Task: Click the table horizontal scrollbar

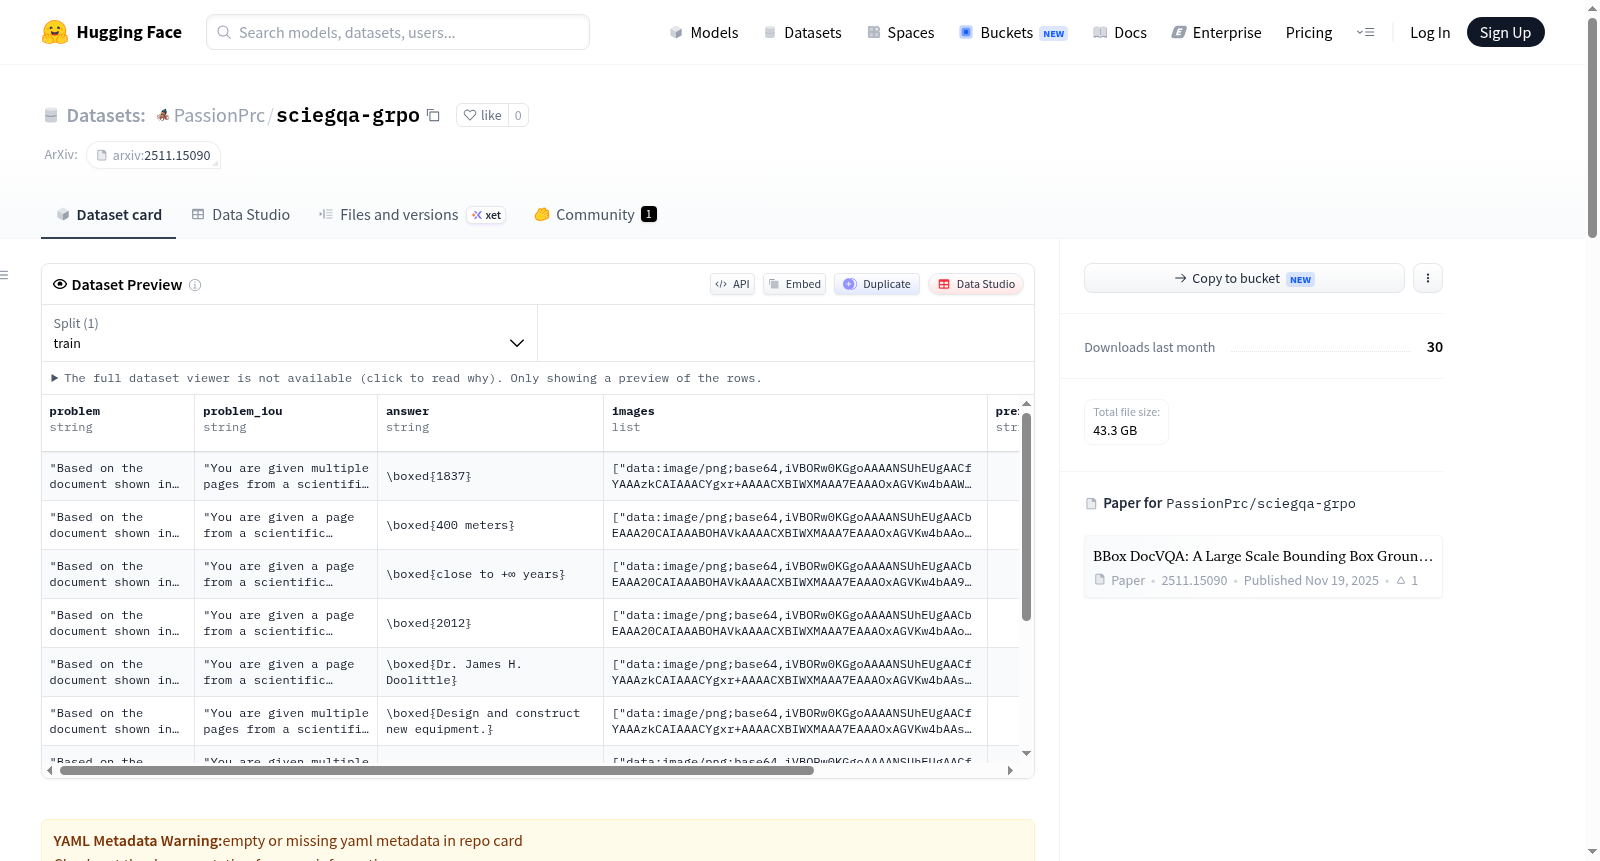Action: [436, 770]
